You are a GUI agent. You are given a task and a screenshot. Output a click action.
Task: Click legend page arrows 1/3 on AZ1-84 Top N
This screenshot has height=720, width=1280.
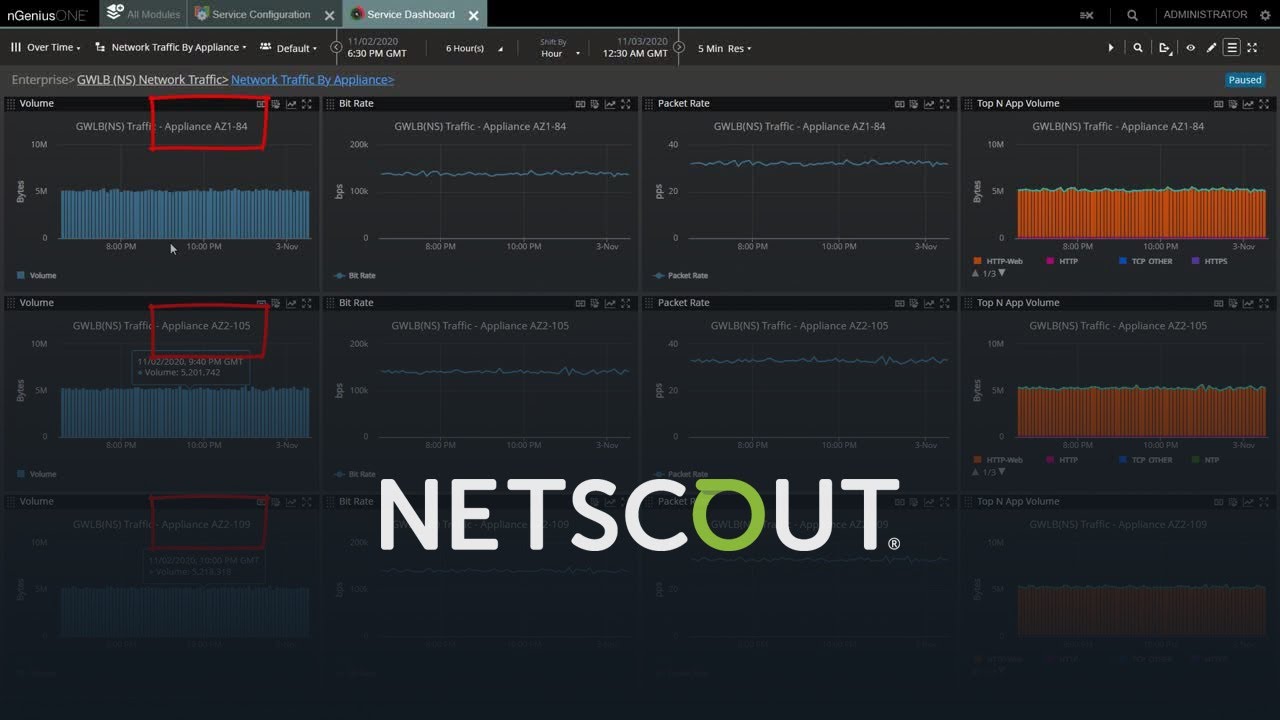[x=988, y=273]
